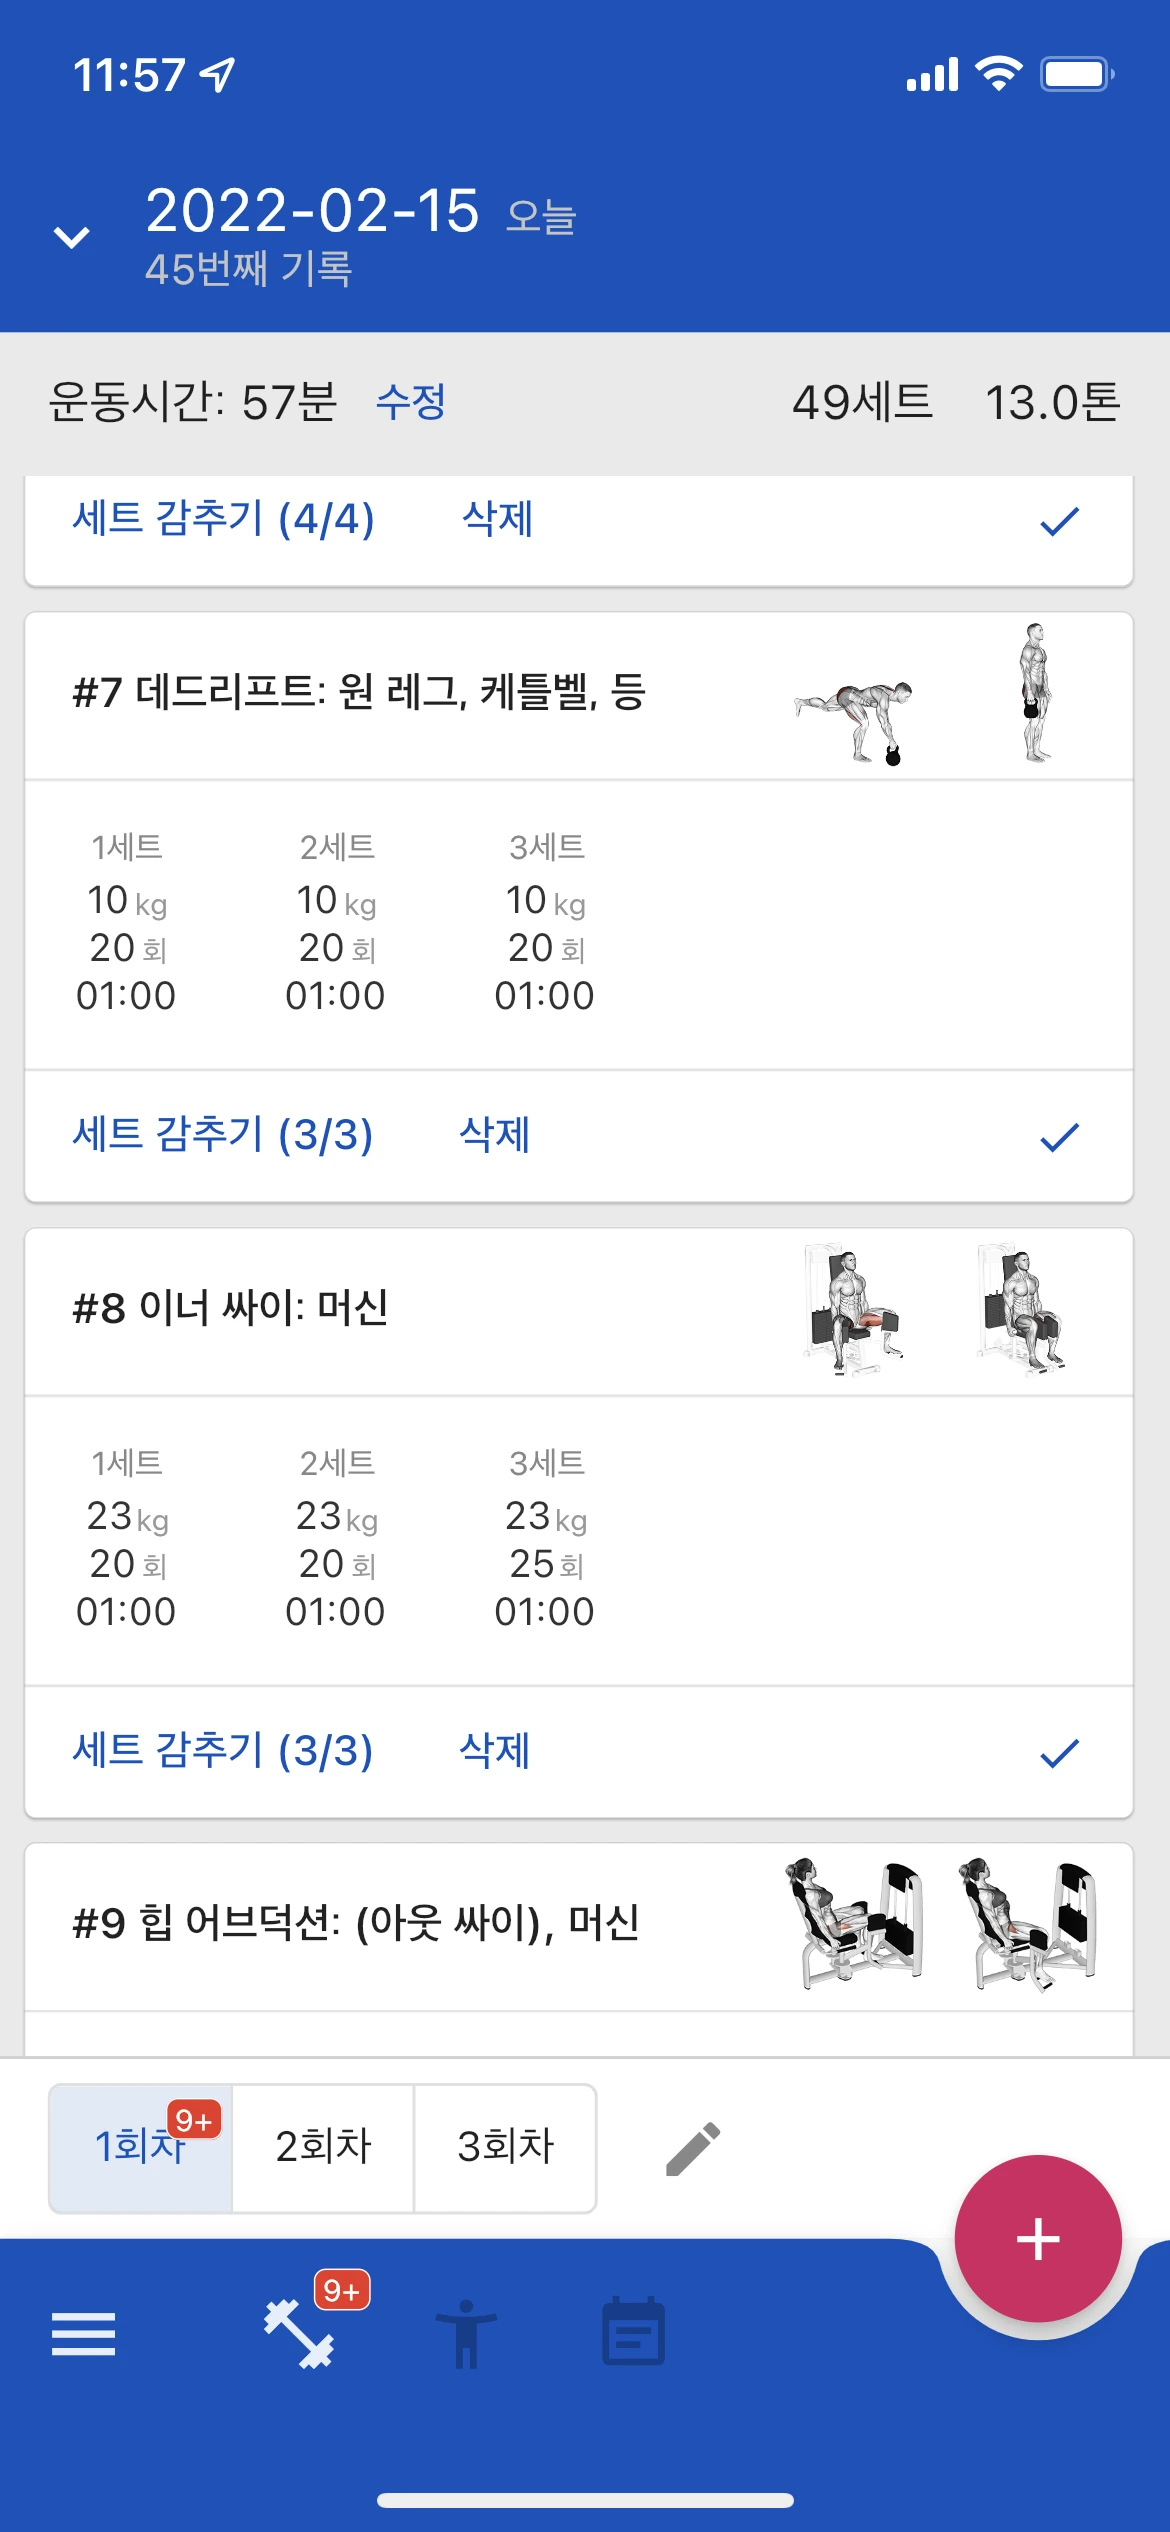Open the hamburger menu in bottom bar
Viewport: 1170px width, 2532px height.
tap(83, 2333)
